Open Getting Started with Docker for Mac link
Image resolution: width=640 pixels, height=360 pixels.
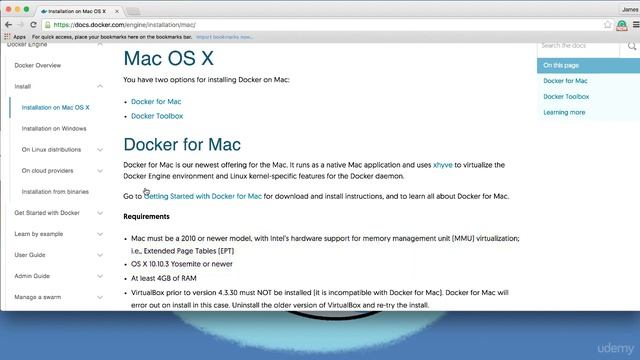click(203, 196)
